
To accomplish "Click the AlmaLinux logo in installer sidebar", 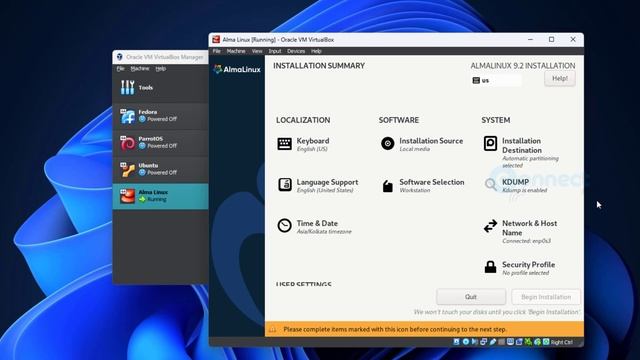I will point(237,69).
